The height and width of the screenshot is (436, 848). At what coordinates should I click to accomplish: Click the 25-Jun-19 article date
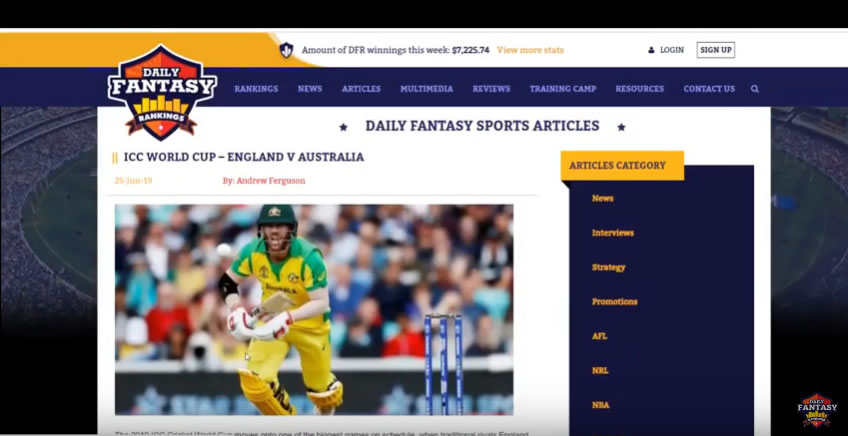point(133,181)
